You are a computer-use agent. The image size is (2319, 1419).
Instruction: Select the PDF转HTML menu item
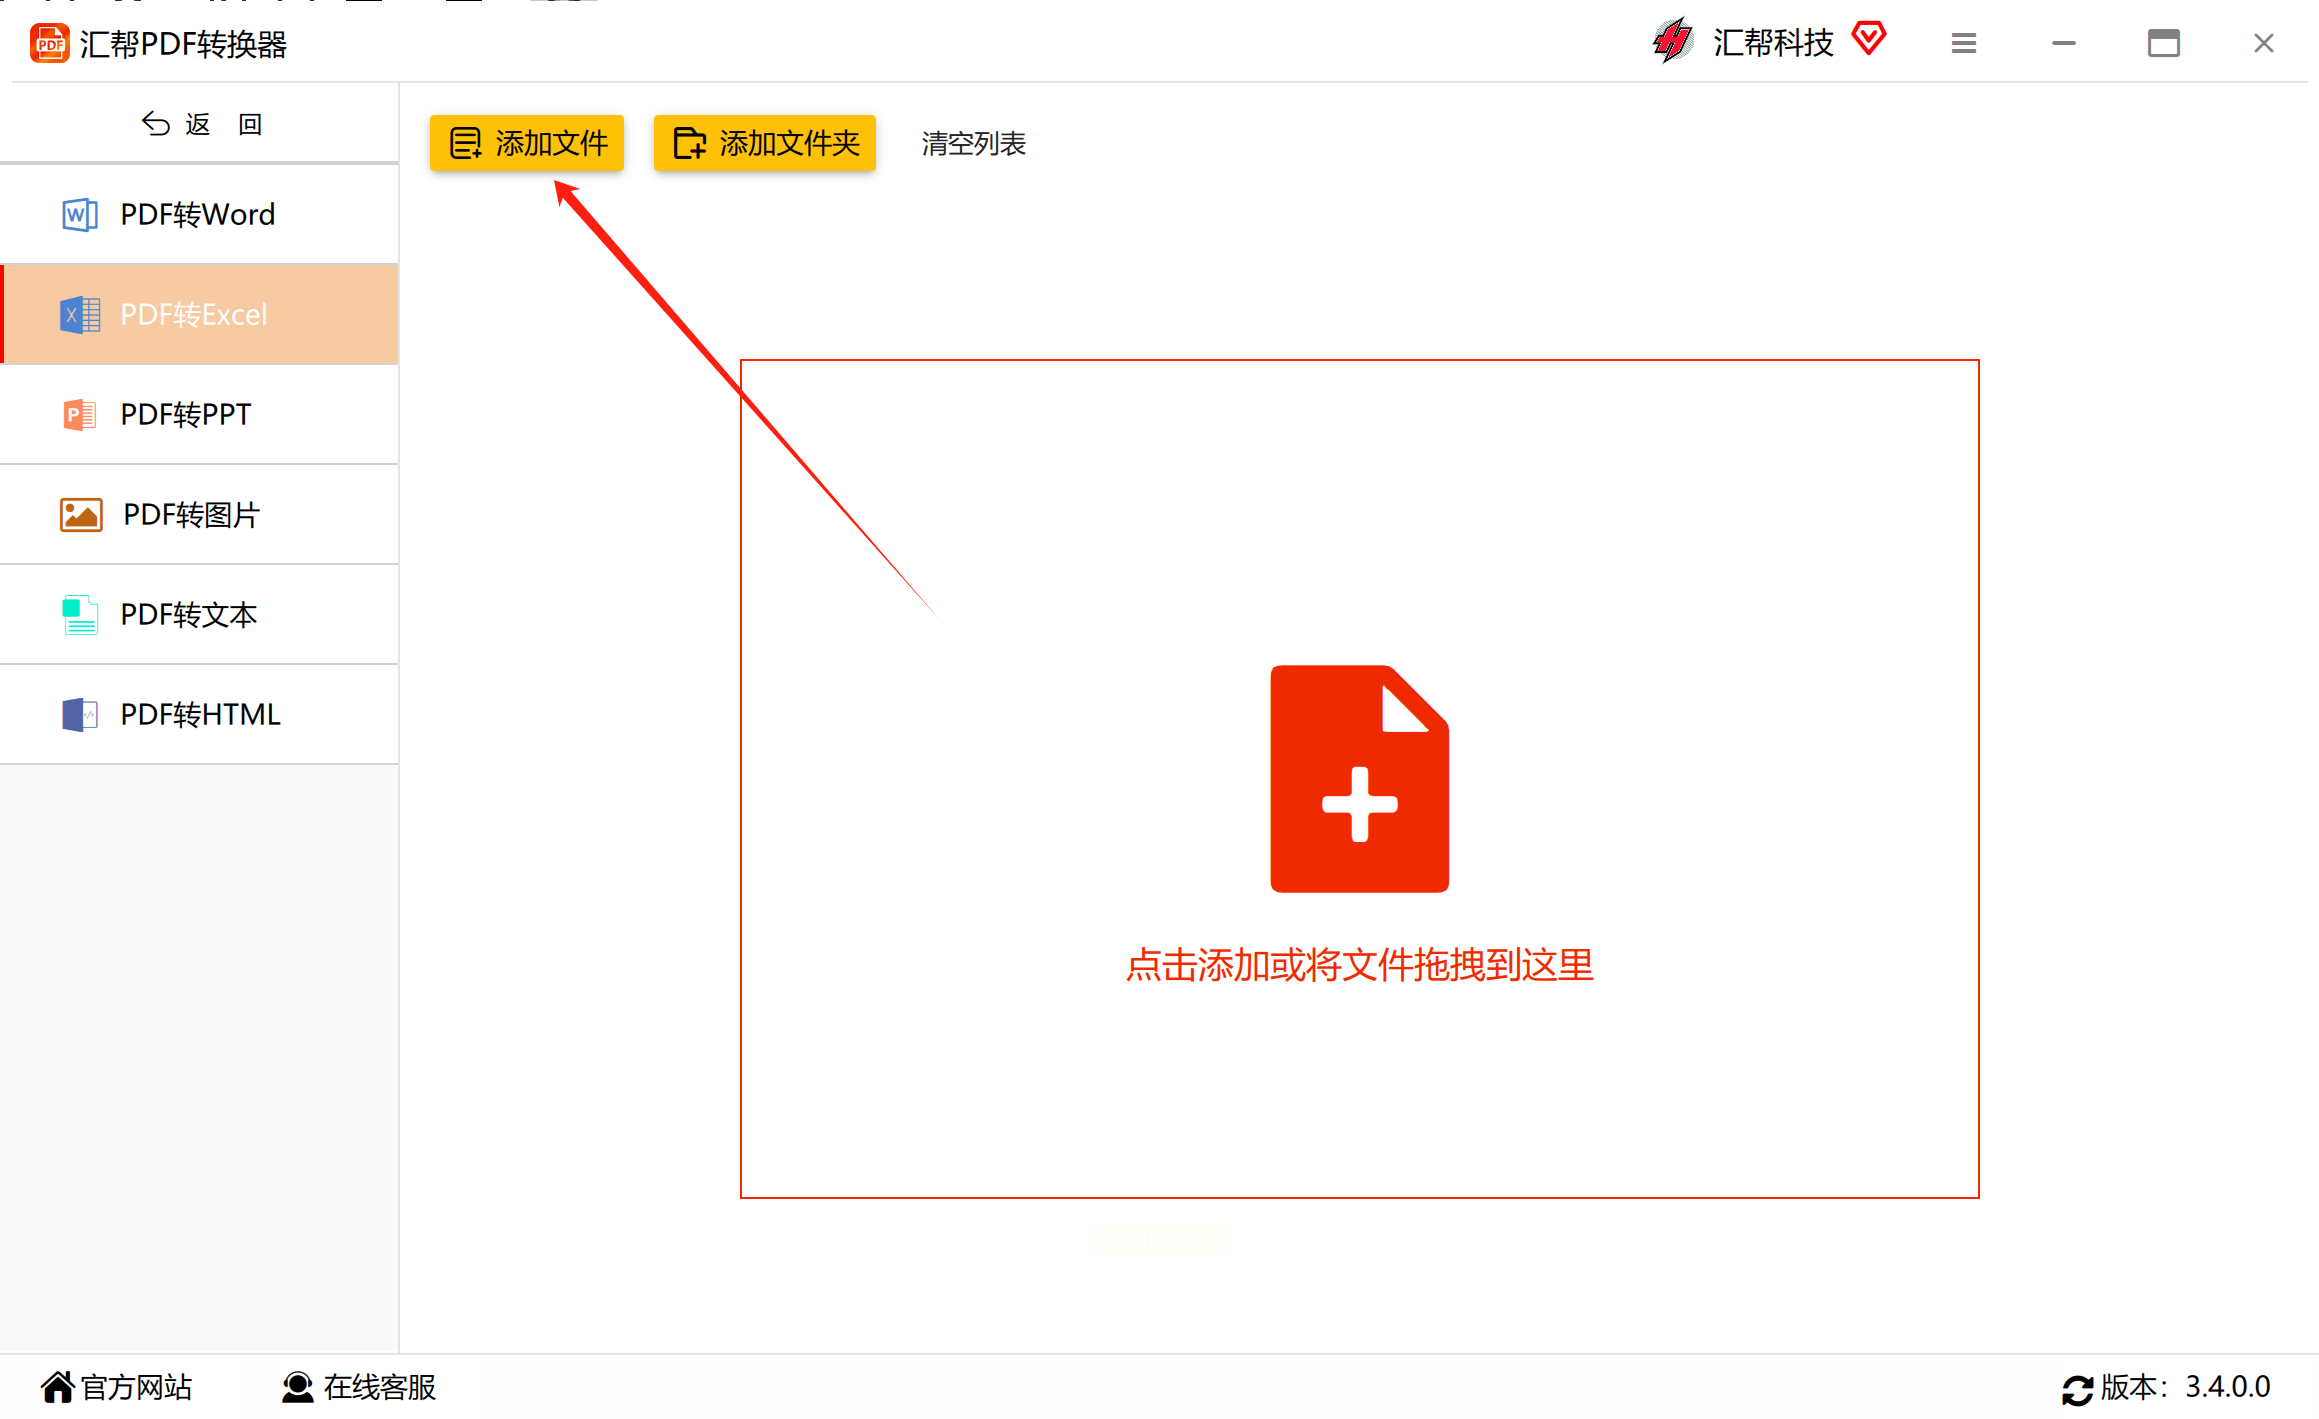click(x=200, y=714)
